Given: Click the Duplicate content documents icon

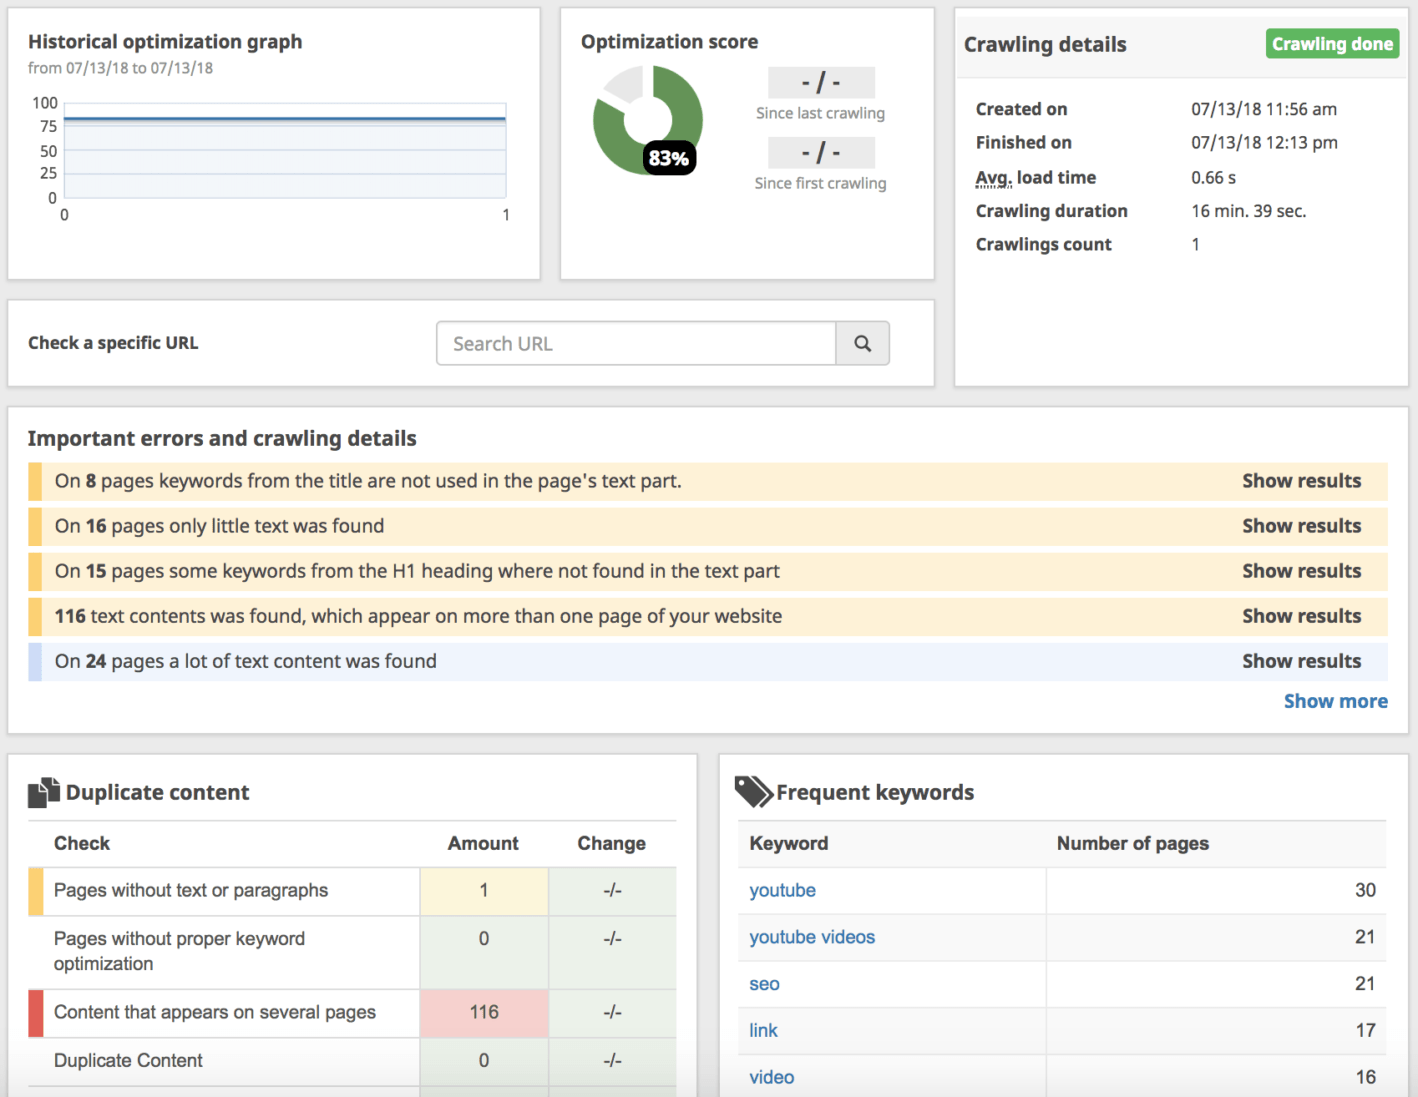Looking at the screenshot, I should [43, 793].
